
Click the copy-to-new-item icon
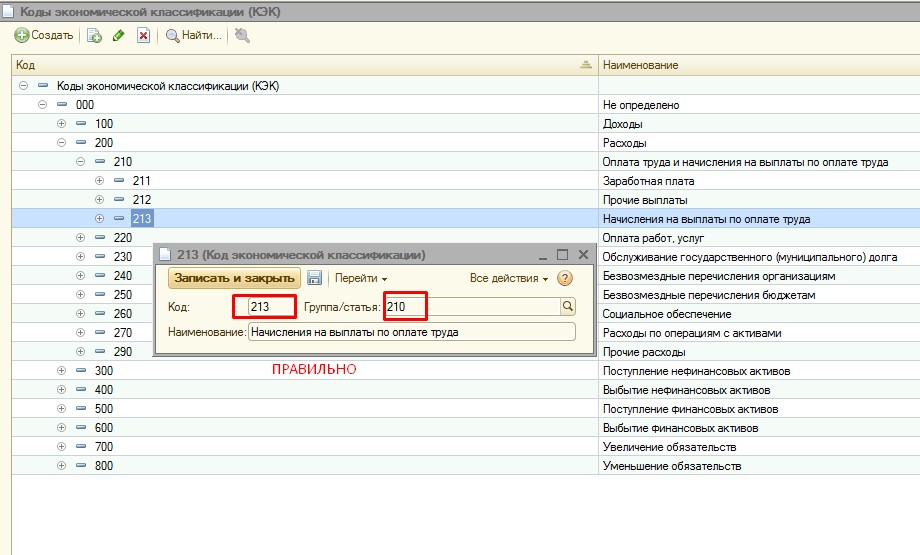[x=94, y=36]
